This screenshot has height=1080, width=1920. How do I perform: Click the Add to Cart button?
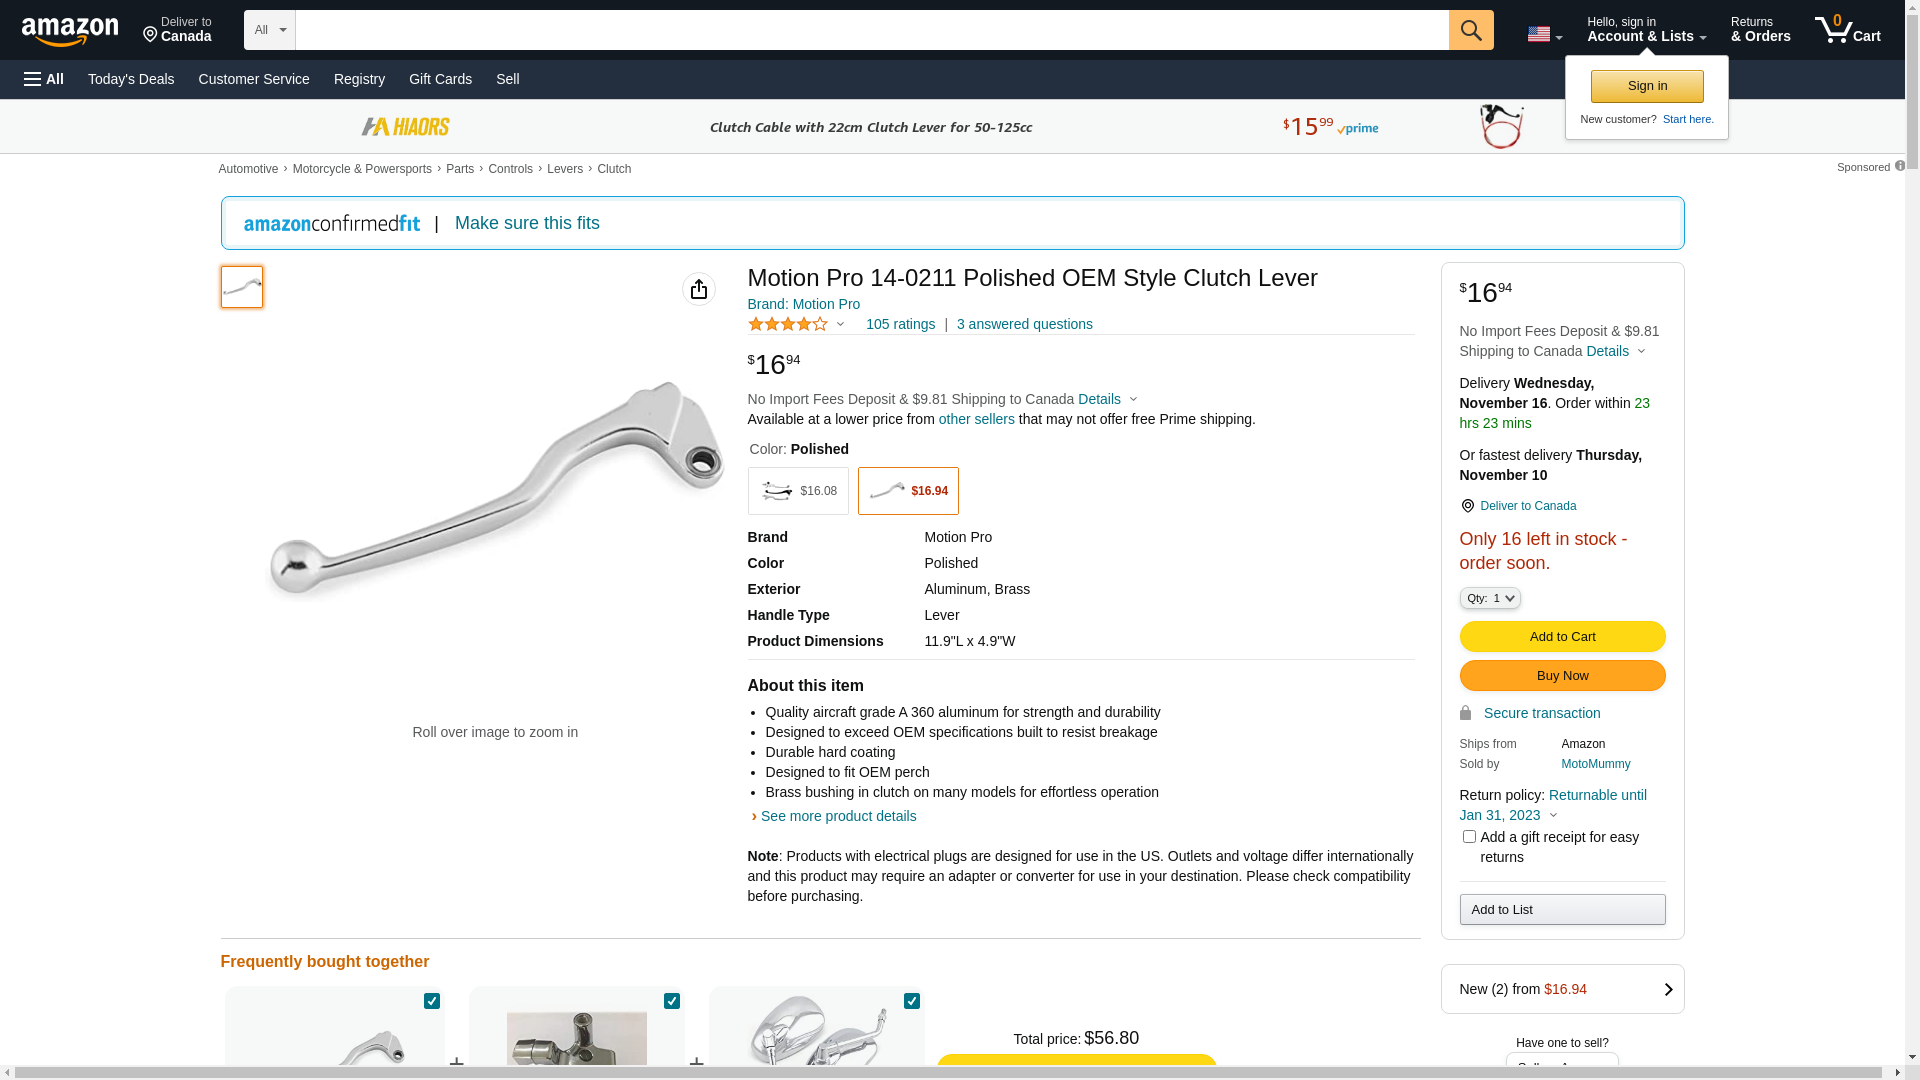(1562, 637)
